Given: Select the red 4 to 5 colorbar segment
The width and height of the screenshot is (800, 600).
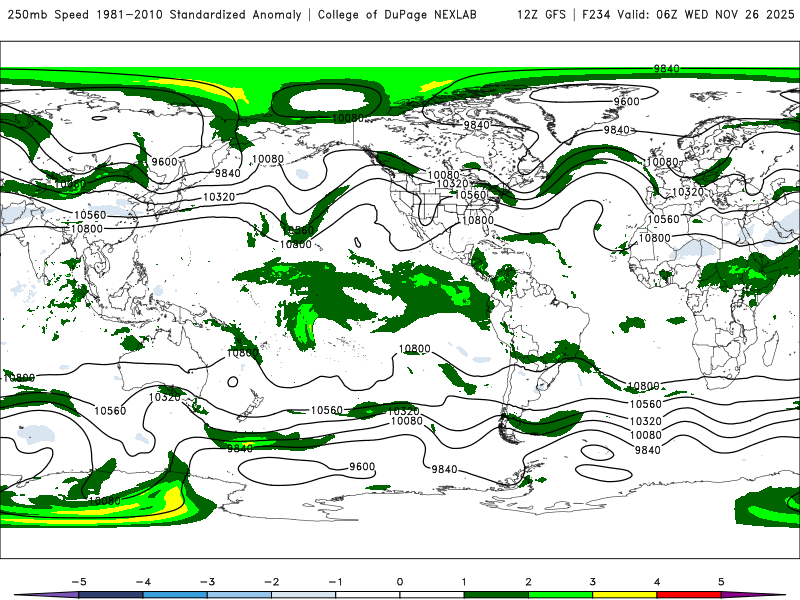Looking at the screenshot, I should pos(689,595).
